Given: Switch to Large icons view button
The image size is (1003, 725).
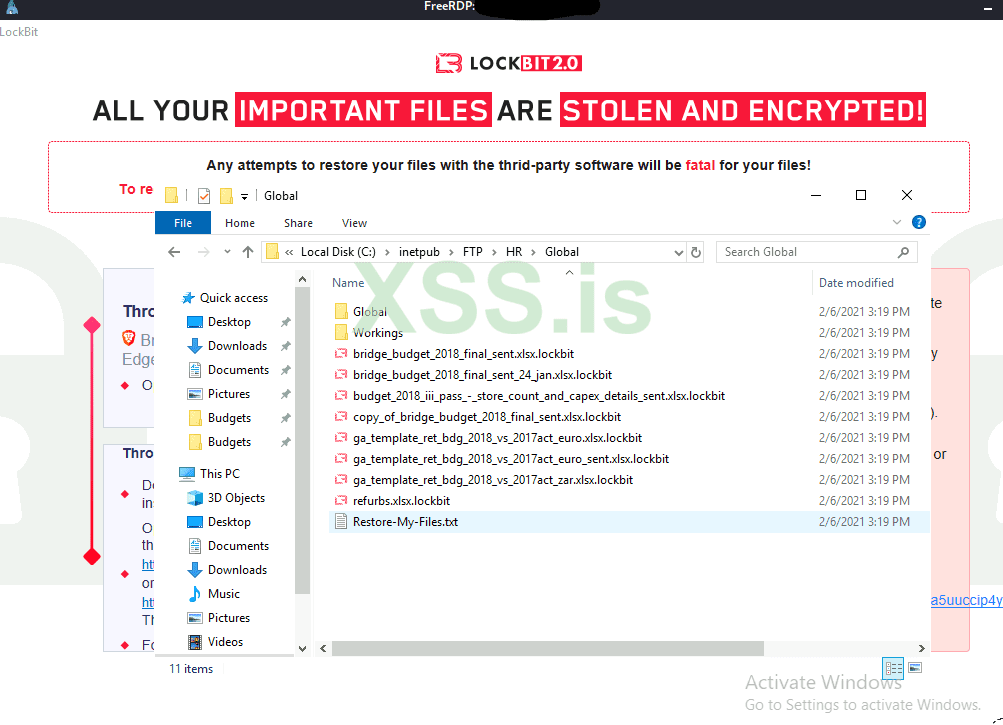Looking at the screenshot, I should (915, 668).
